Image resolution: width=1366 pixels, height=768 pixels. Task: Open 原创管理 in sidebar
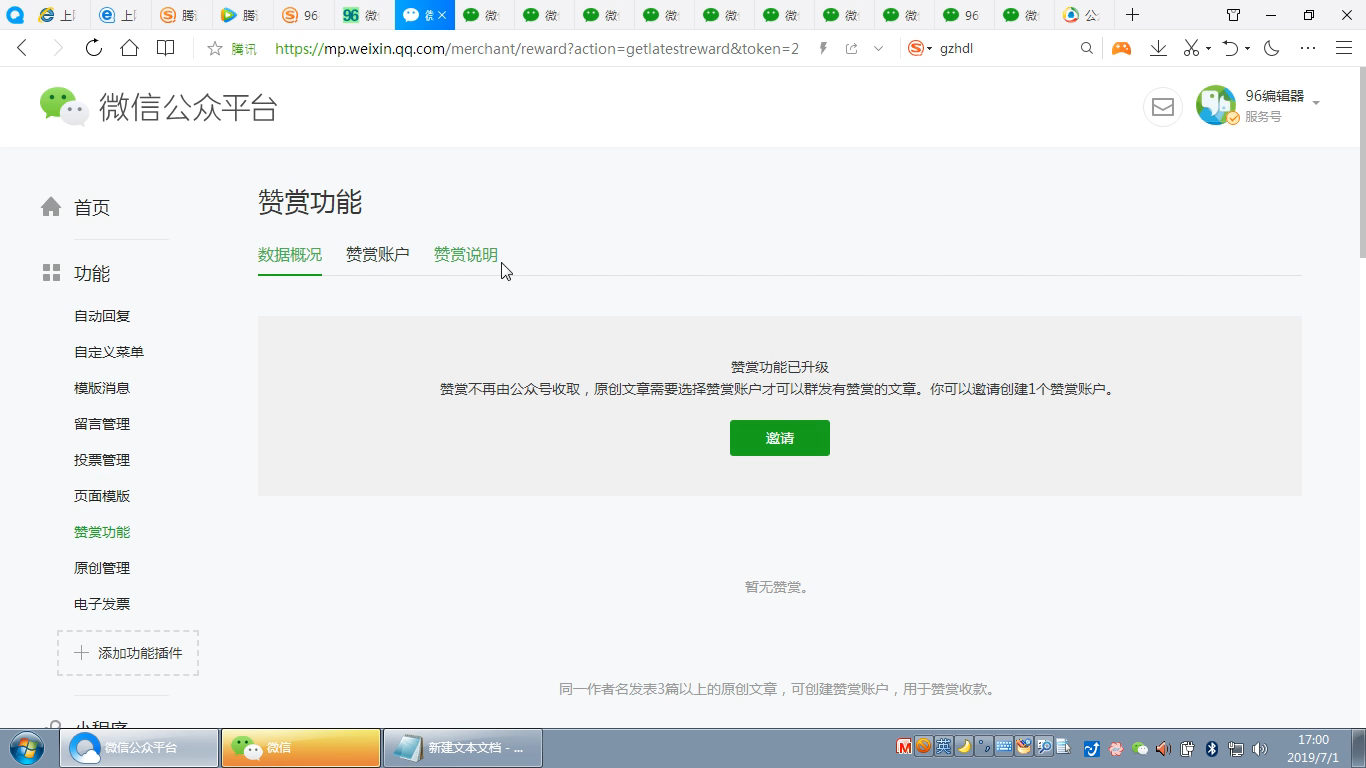click(x=102, y=568)
